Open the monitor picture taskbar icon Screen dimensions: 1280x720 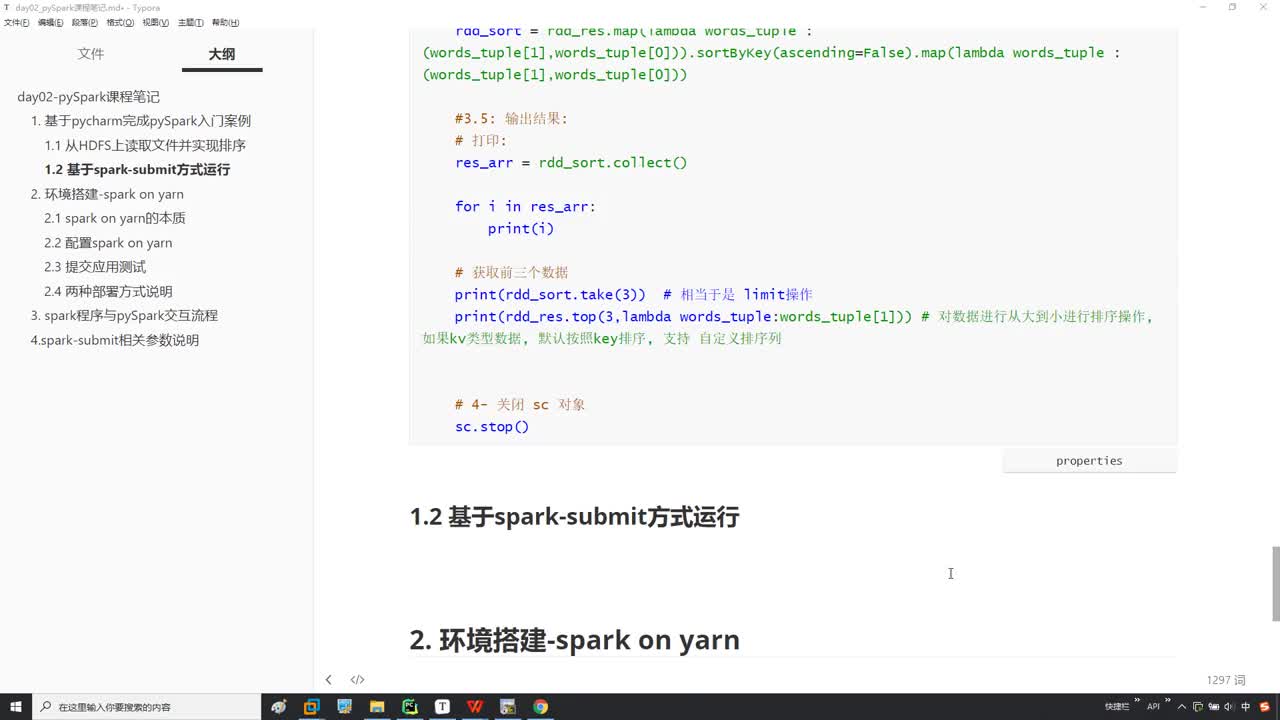tap(344, 707)
